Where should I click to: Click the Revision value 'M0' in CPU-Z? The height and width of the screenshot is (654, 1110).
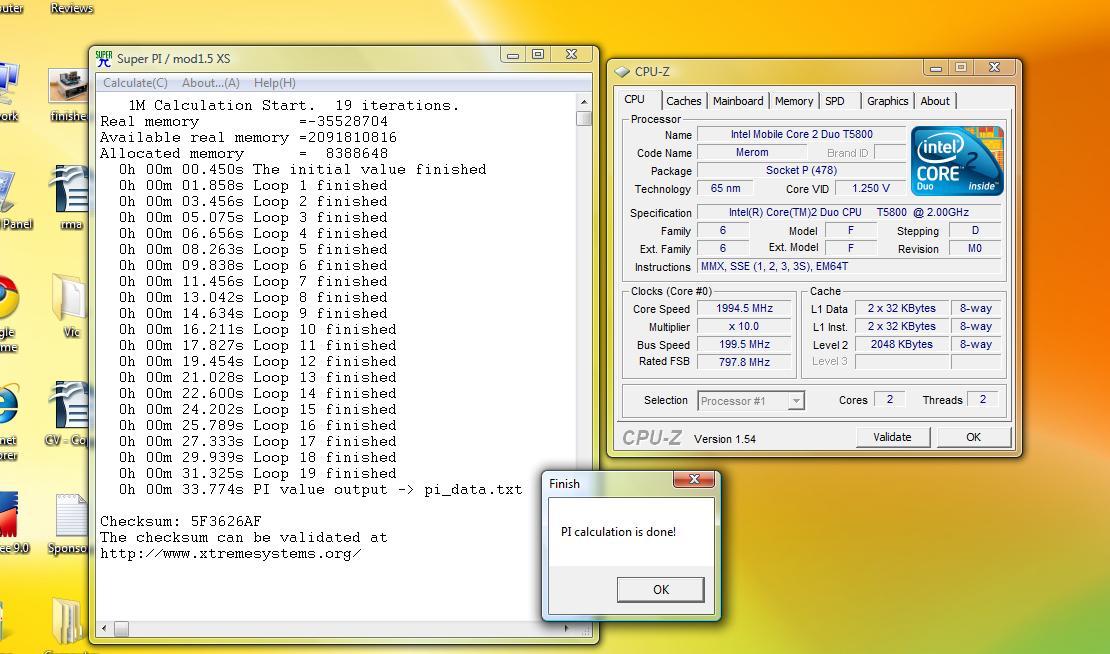click(x=975, y=248)
